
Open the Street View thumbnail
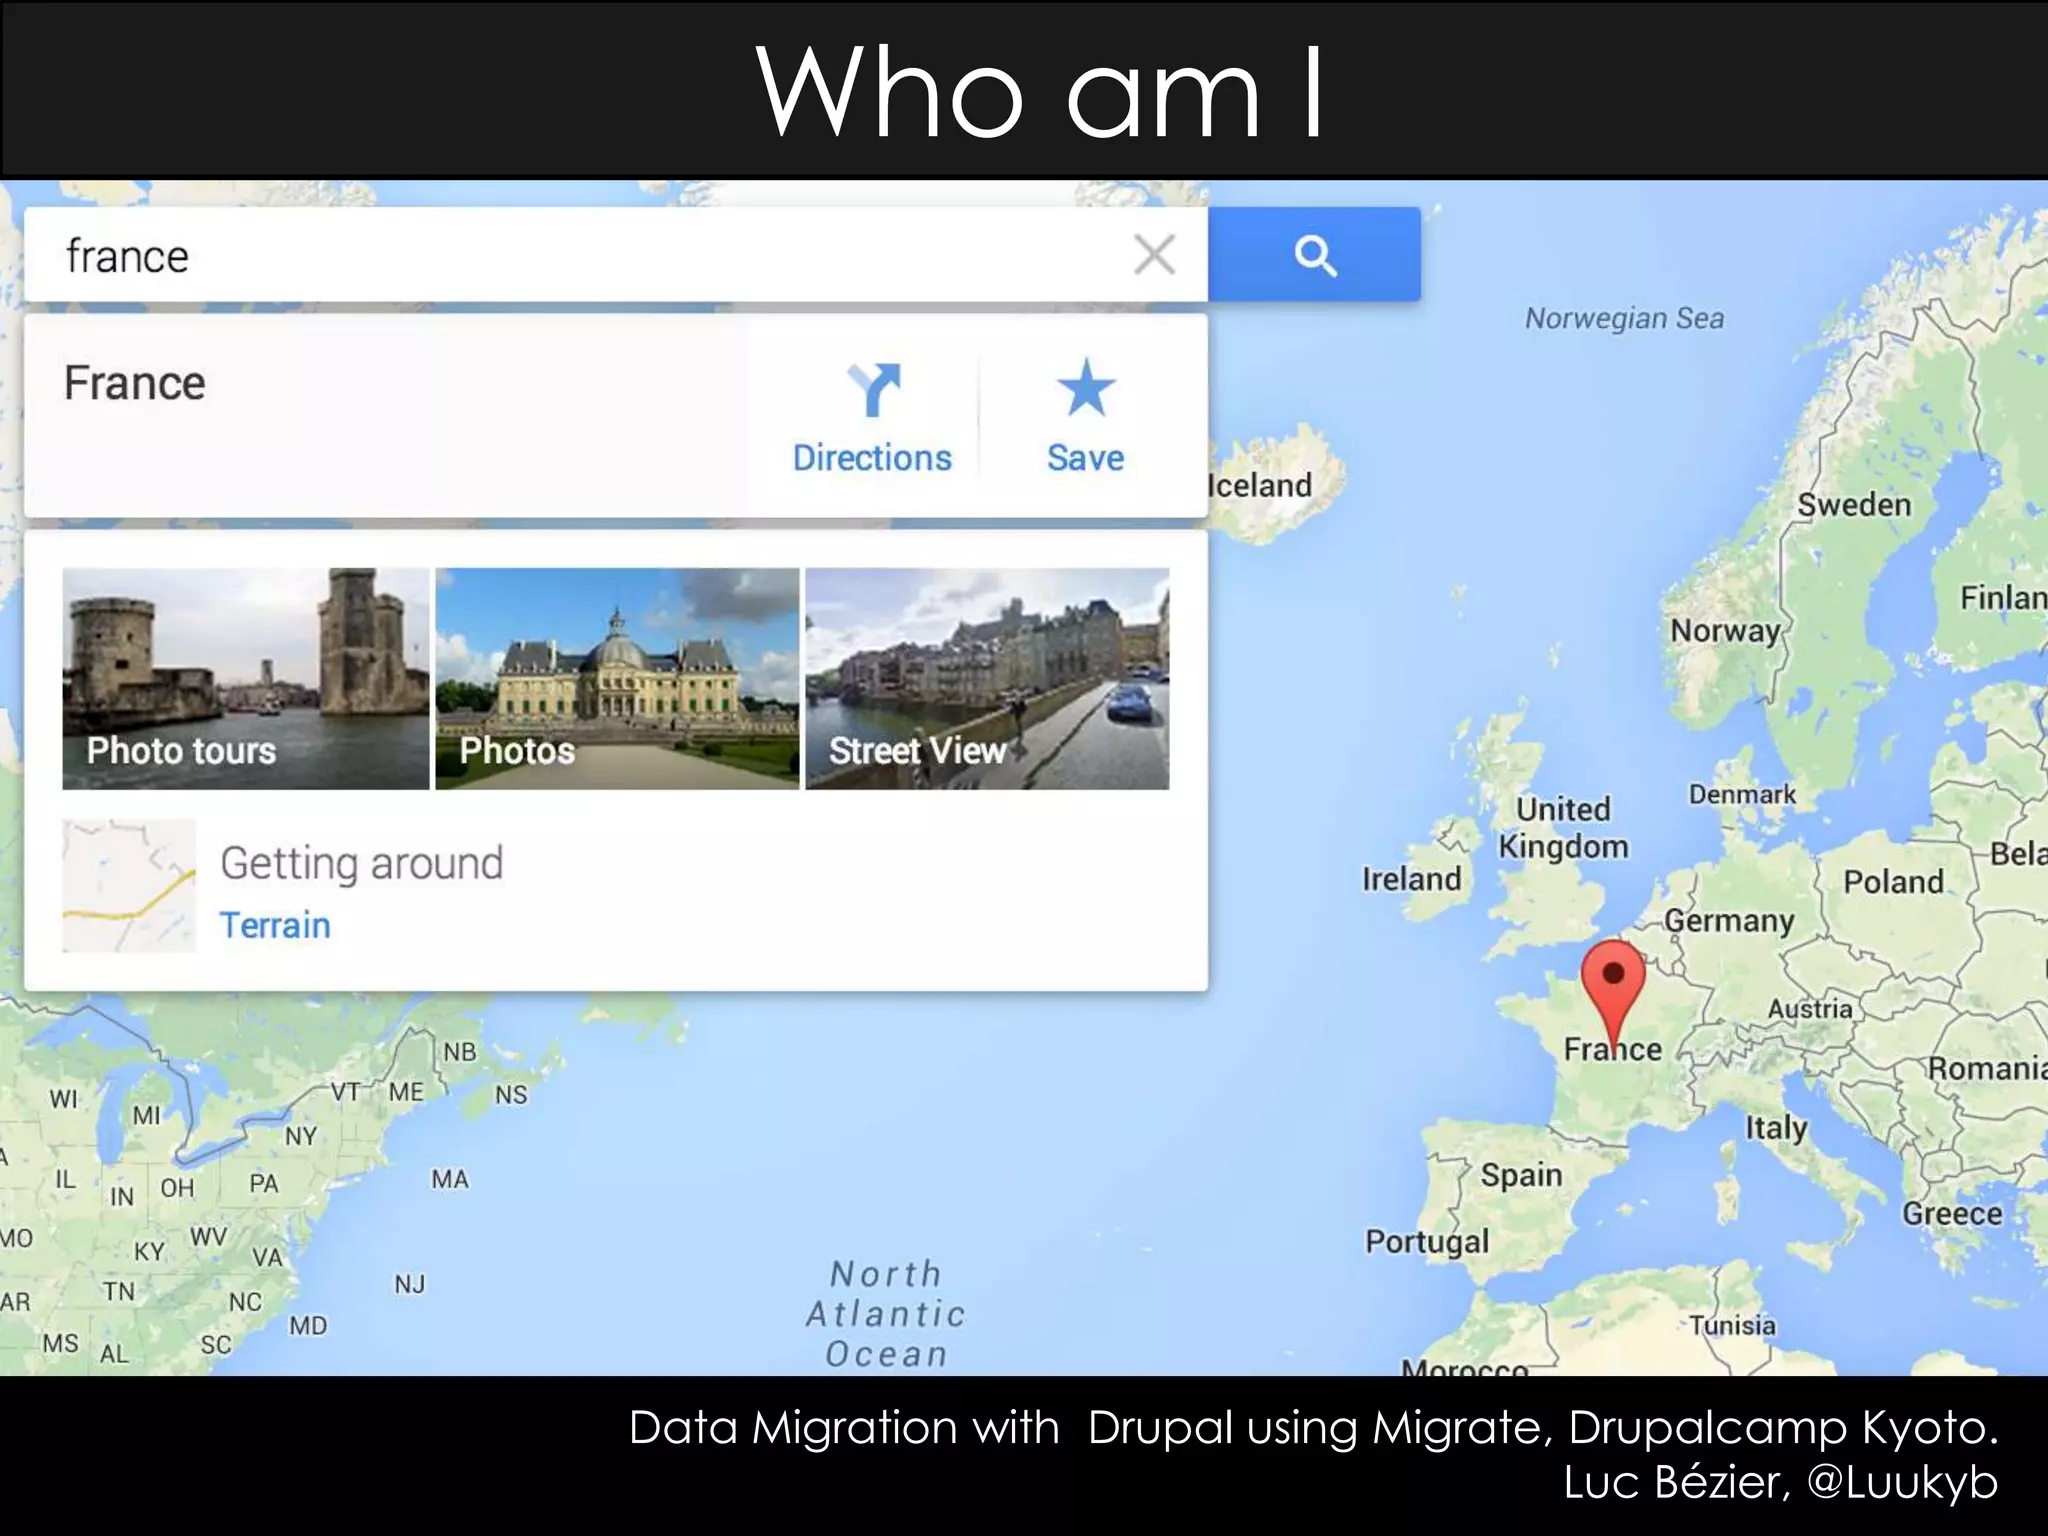point(987,679)
